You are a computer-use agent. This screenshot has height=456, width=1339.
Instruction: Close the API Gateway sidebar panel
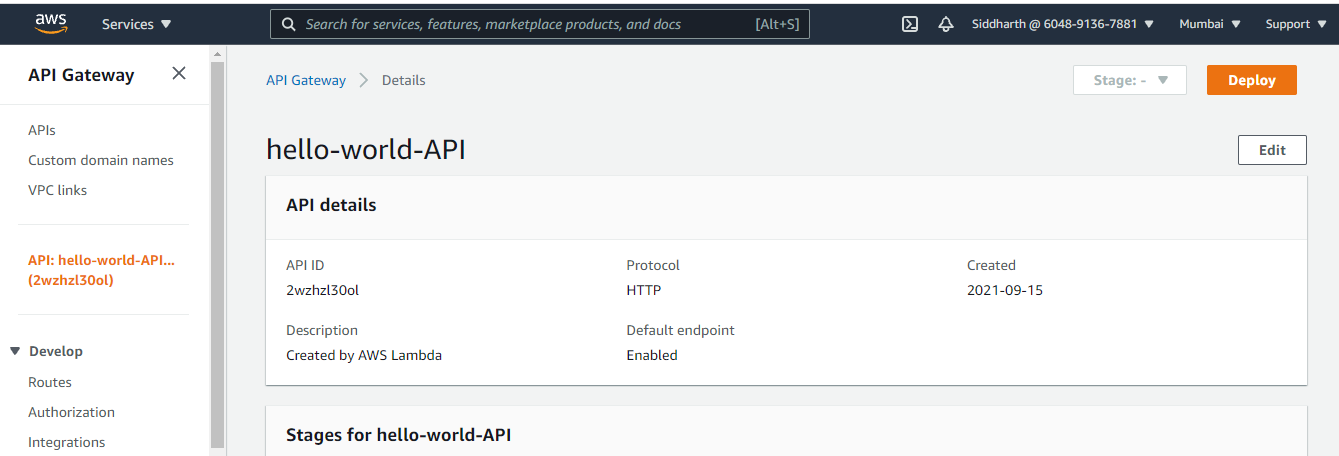[x=179, y=73]
